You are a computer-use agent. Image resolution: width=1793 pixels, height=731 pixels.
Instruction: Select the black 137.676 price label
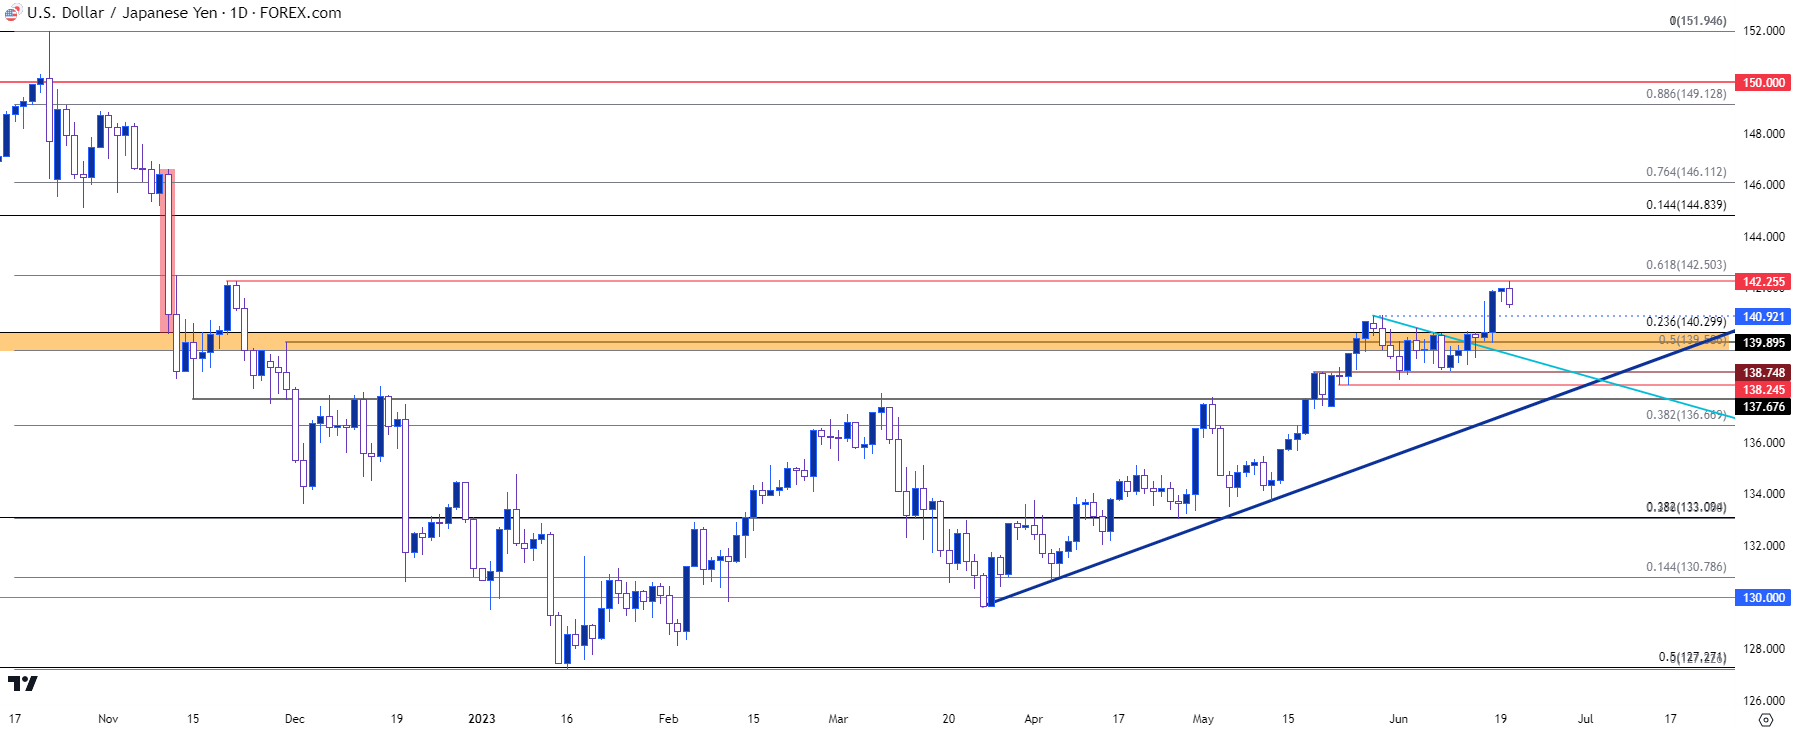click(x=1764, y=407)
